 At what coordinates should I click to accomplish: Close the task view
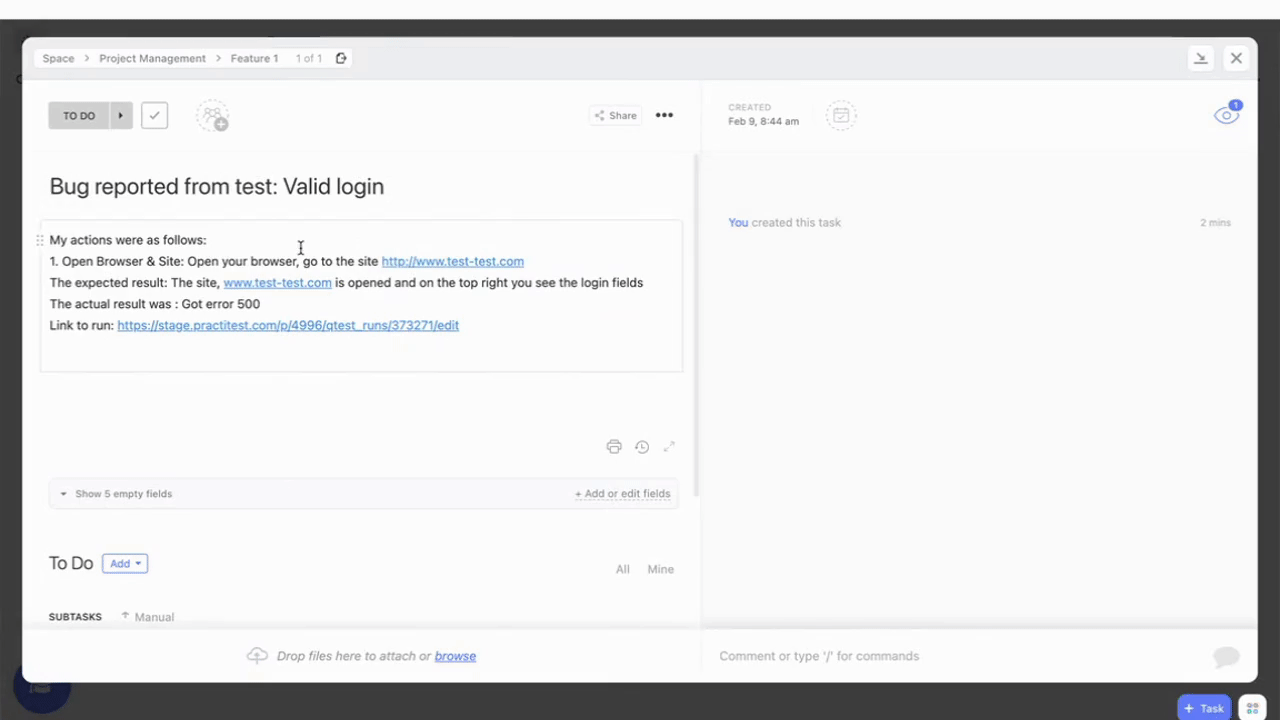point(1236,58)
